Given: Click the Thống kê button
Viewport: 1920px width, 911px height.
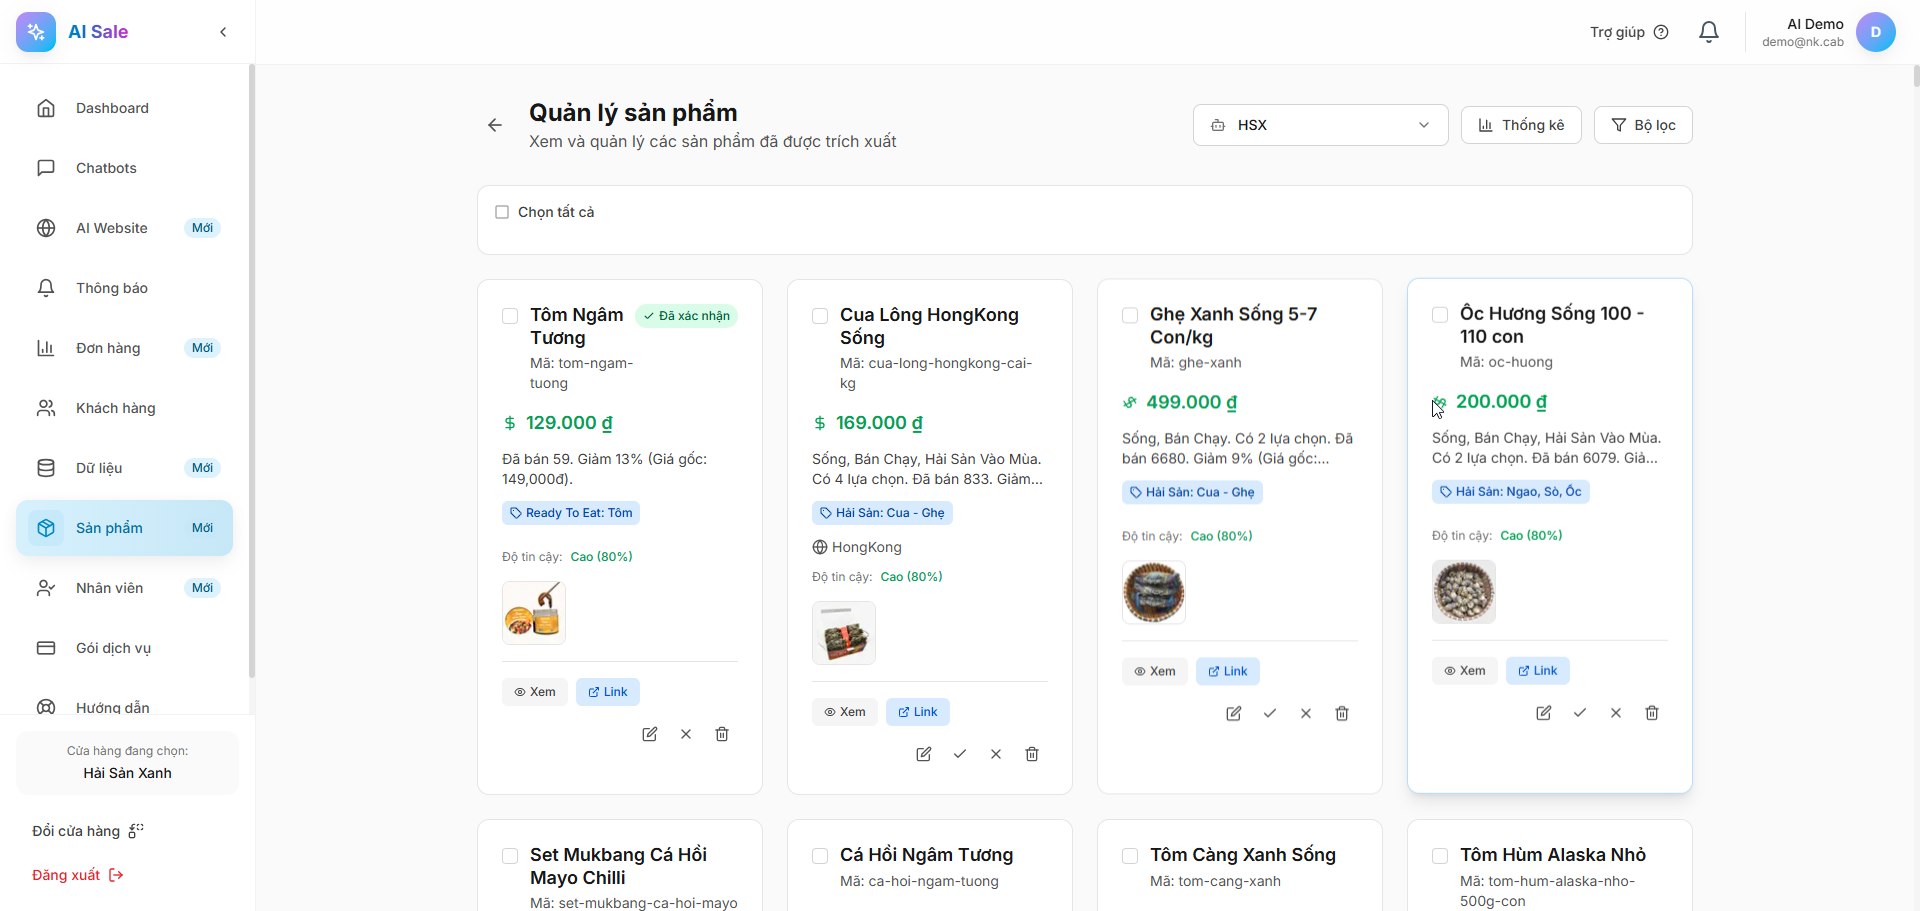Looking at the screenshot, I should (1521, 125).
